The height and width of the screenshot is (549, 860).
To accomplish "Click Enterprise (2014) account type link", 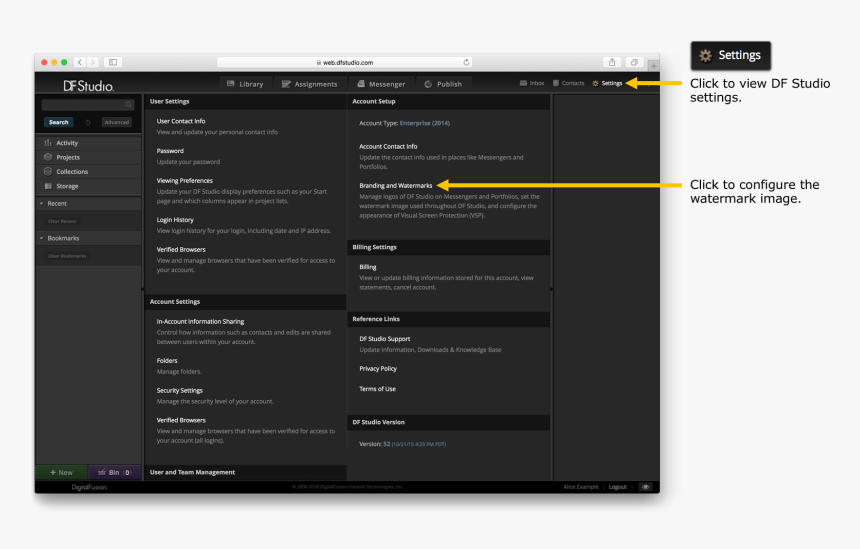I will point(425,123).
